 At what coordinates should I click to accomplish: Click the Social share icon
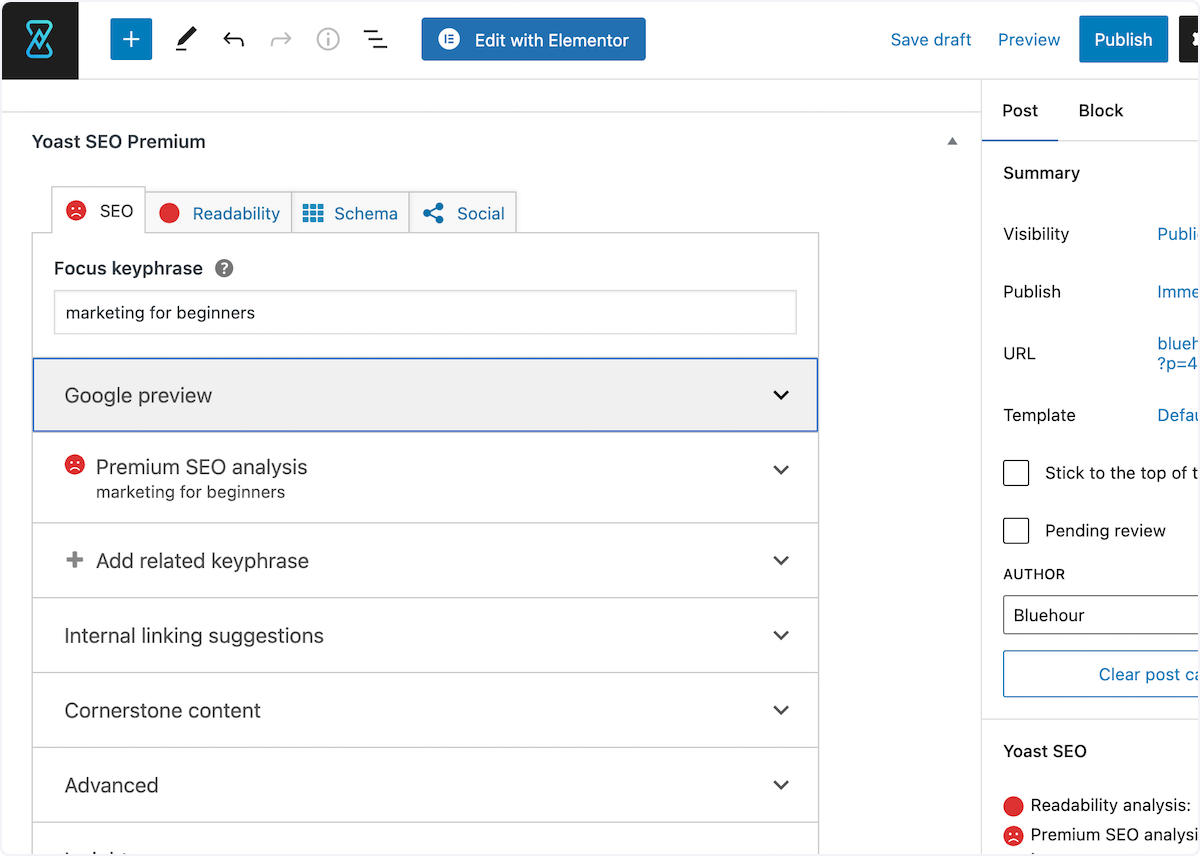click(x=433, y=213)
